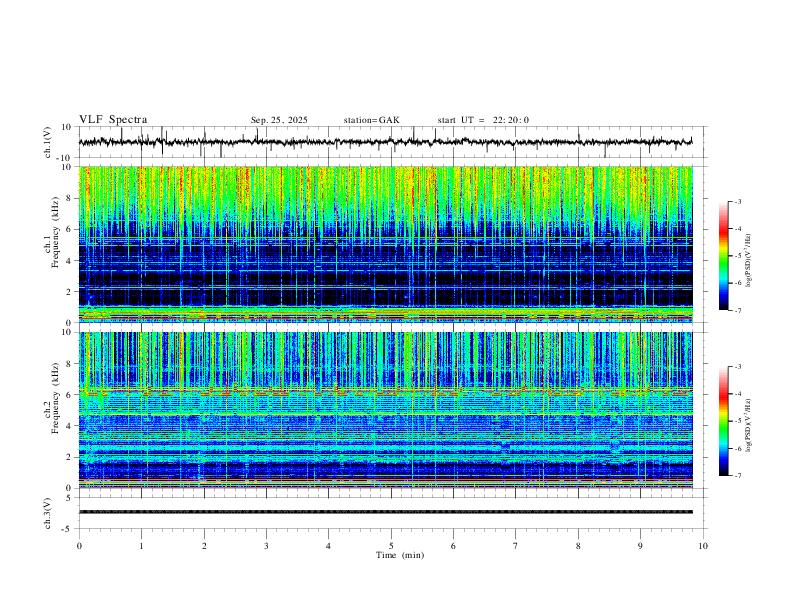Click the ch.1 colorbar "log(PSD)(V²/Hz)" label
Screen dimensions: 792x612
click(x=748, y=260)
